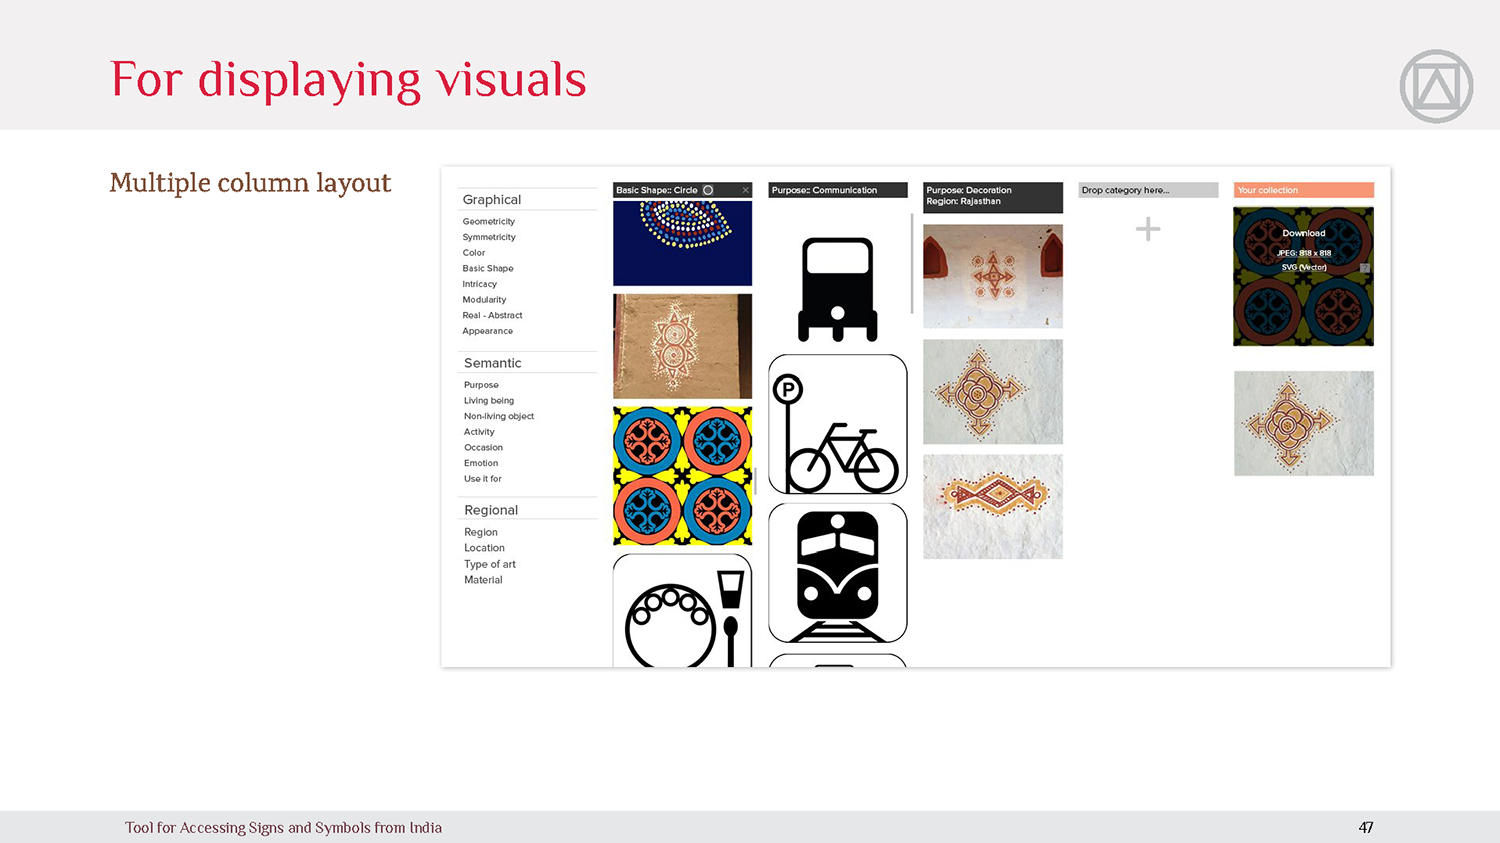This screenshot has height=843, width=1500.
Task: Click the circle shape icon in column header
Action: click(x=708, y=190)
